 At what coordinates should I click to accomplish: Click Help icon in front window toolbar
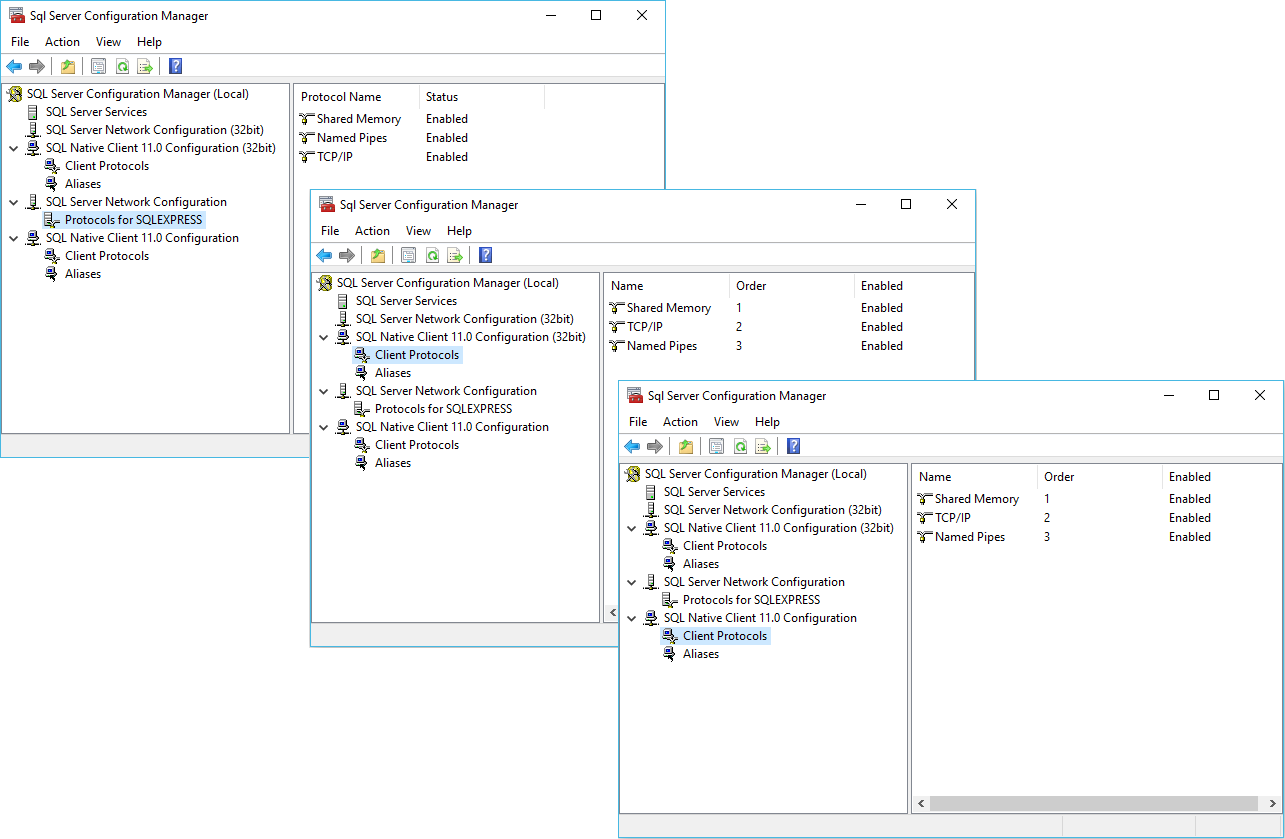click(x=793, y=447)
